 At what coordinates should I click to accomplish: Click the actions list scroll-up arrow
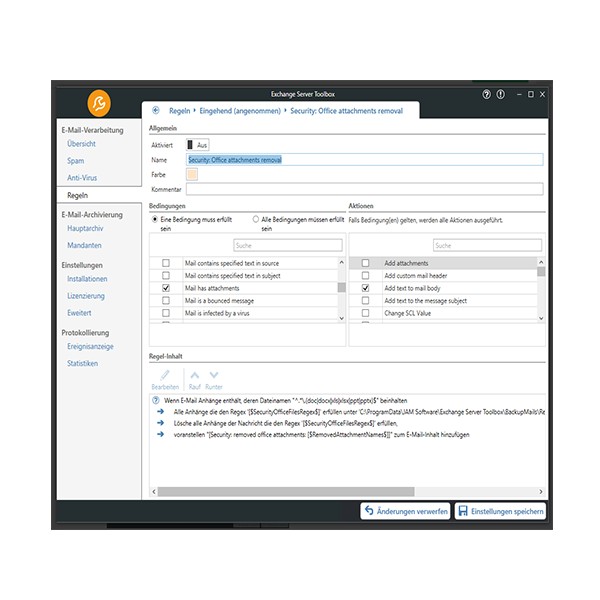(541, 262)
